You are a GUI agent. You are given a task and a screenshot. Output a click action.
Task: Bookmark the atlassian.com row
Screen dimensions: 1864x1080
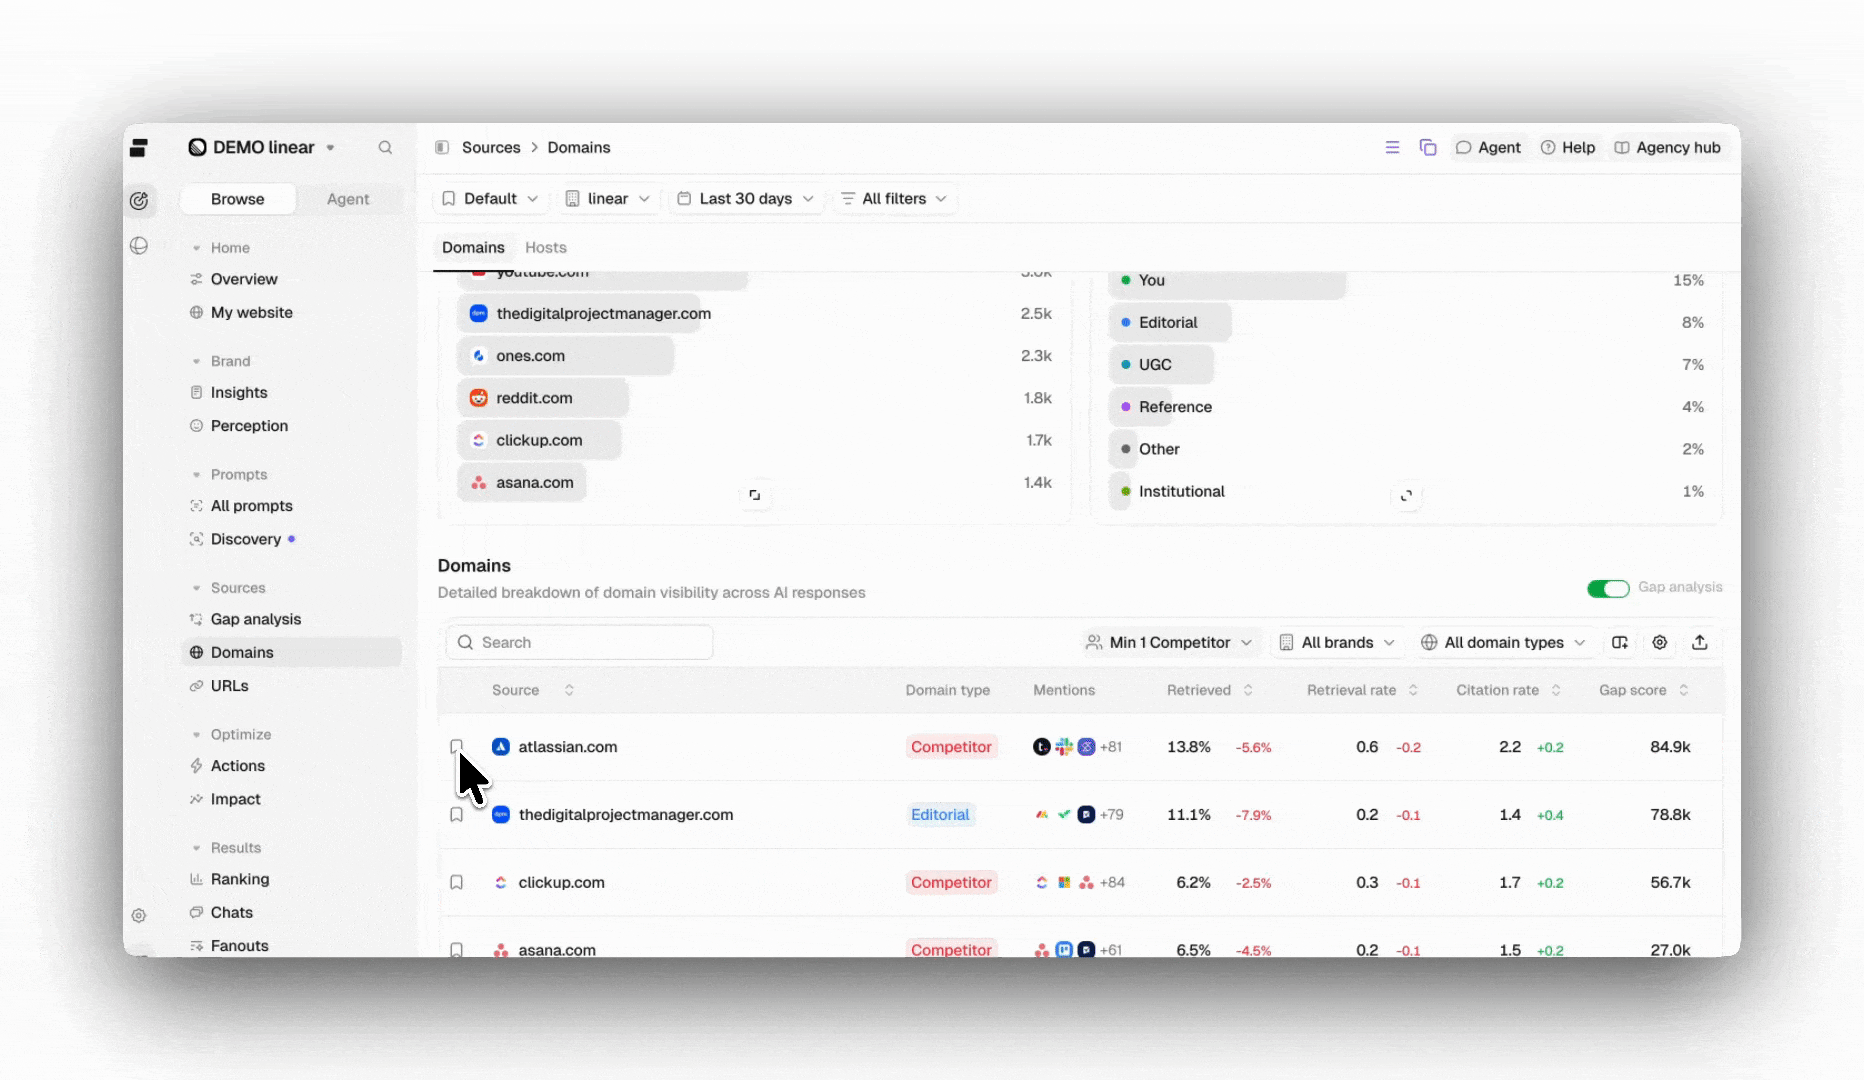[x=456, y=747]
